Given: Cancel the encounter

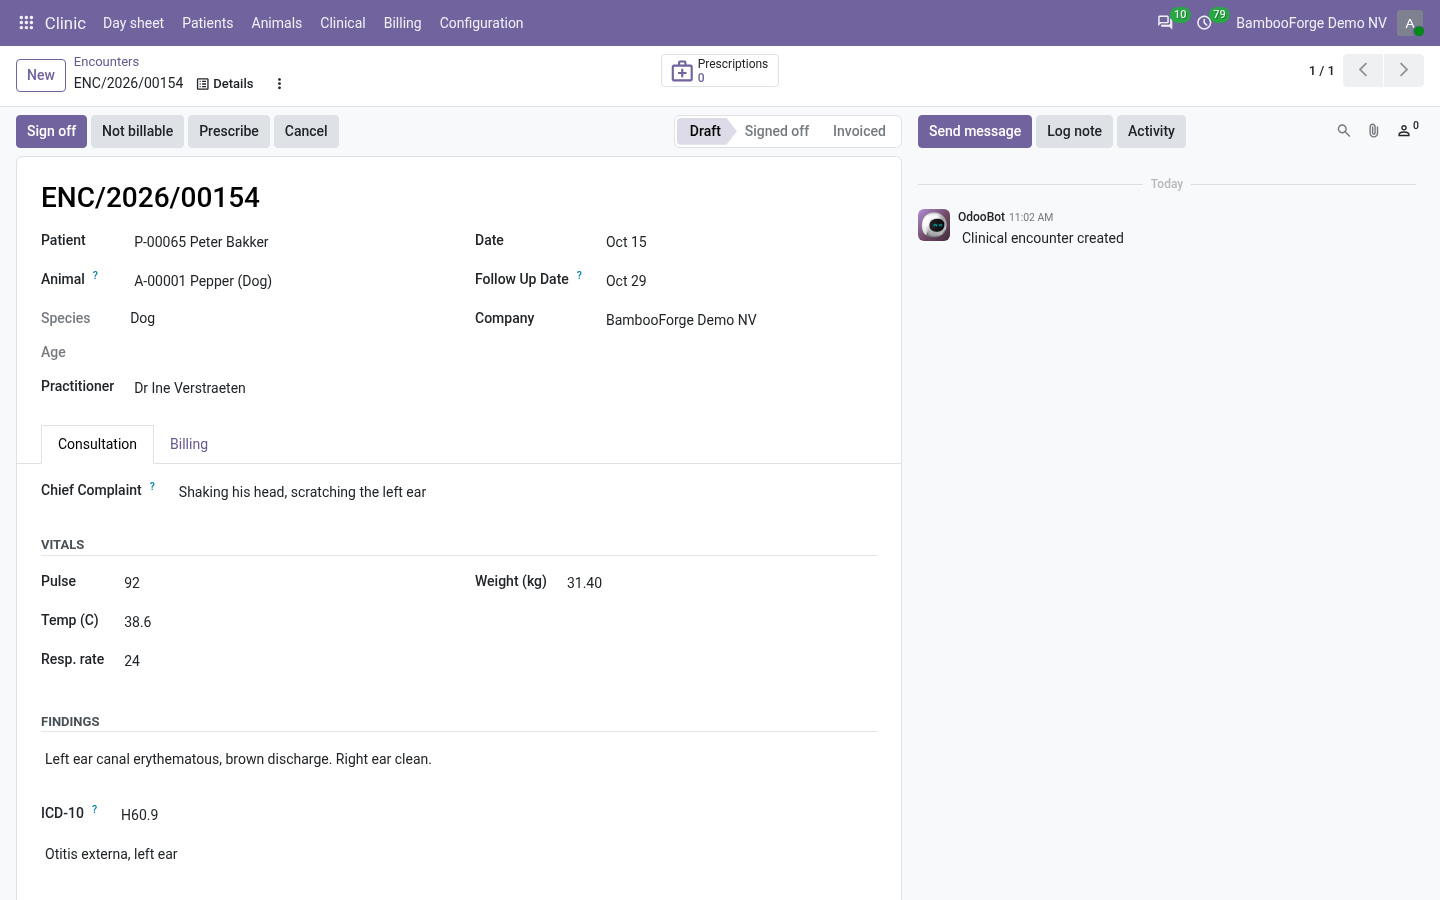Looking at the screenshot, I should coord(306,131).
